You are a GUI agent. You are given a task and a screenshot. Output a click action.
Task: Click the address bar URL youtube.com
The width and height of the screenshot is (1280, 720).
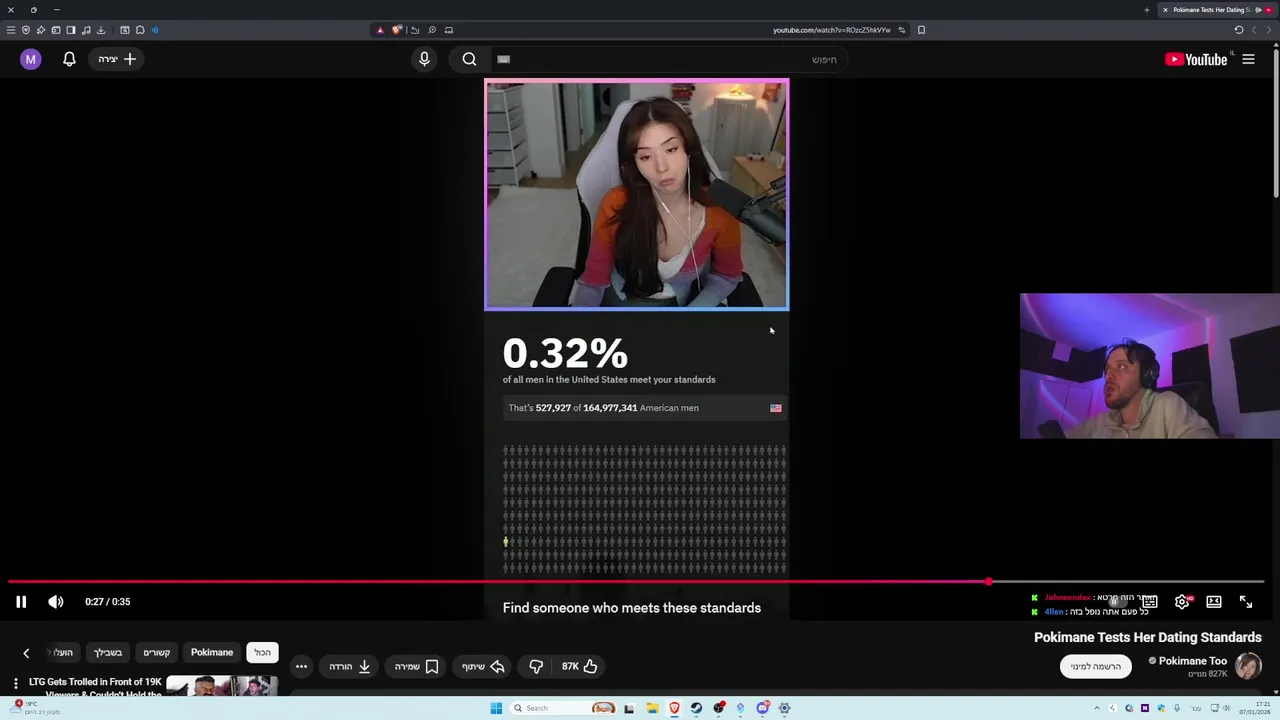pyautogui.click(x=831, y=30)
